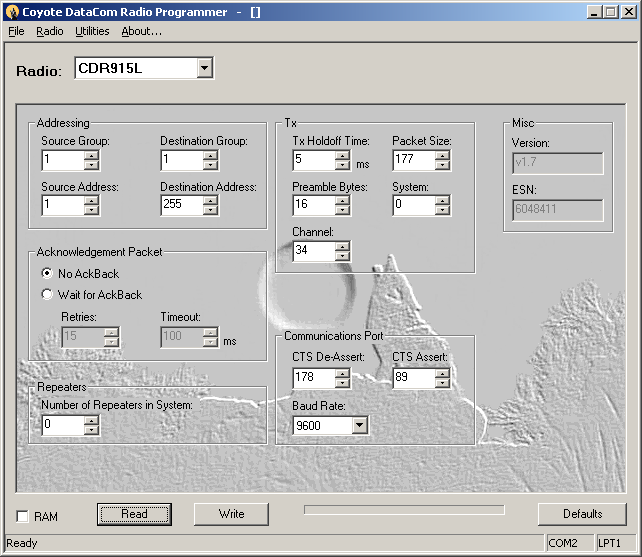Minimize the Radio Programmer window
This screenshot has width=642, height=557.
point(594,12)
